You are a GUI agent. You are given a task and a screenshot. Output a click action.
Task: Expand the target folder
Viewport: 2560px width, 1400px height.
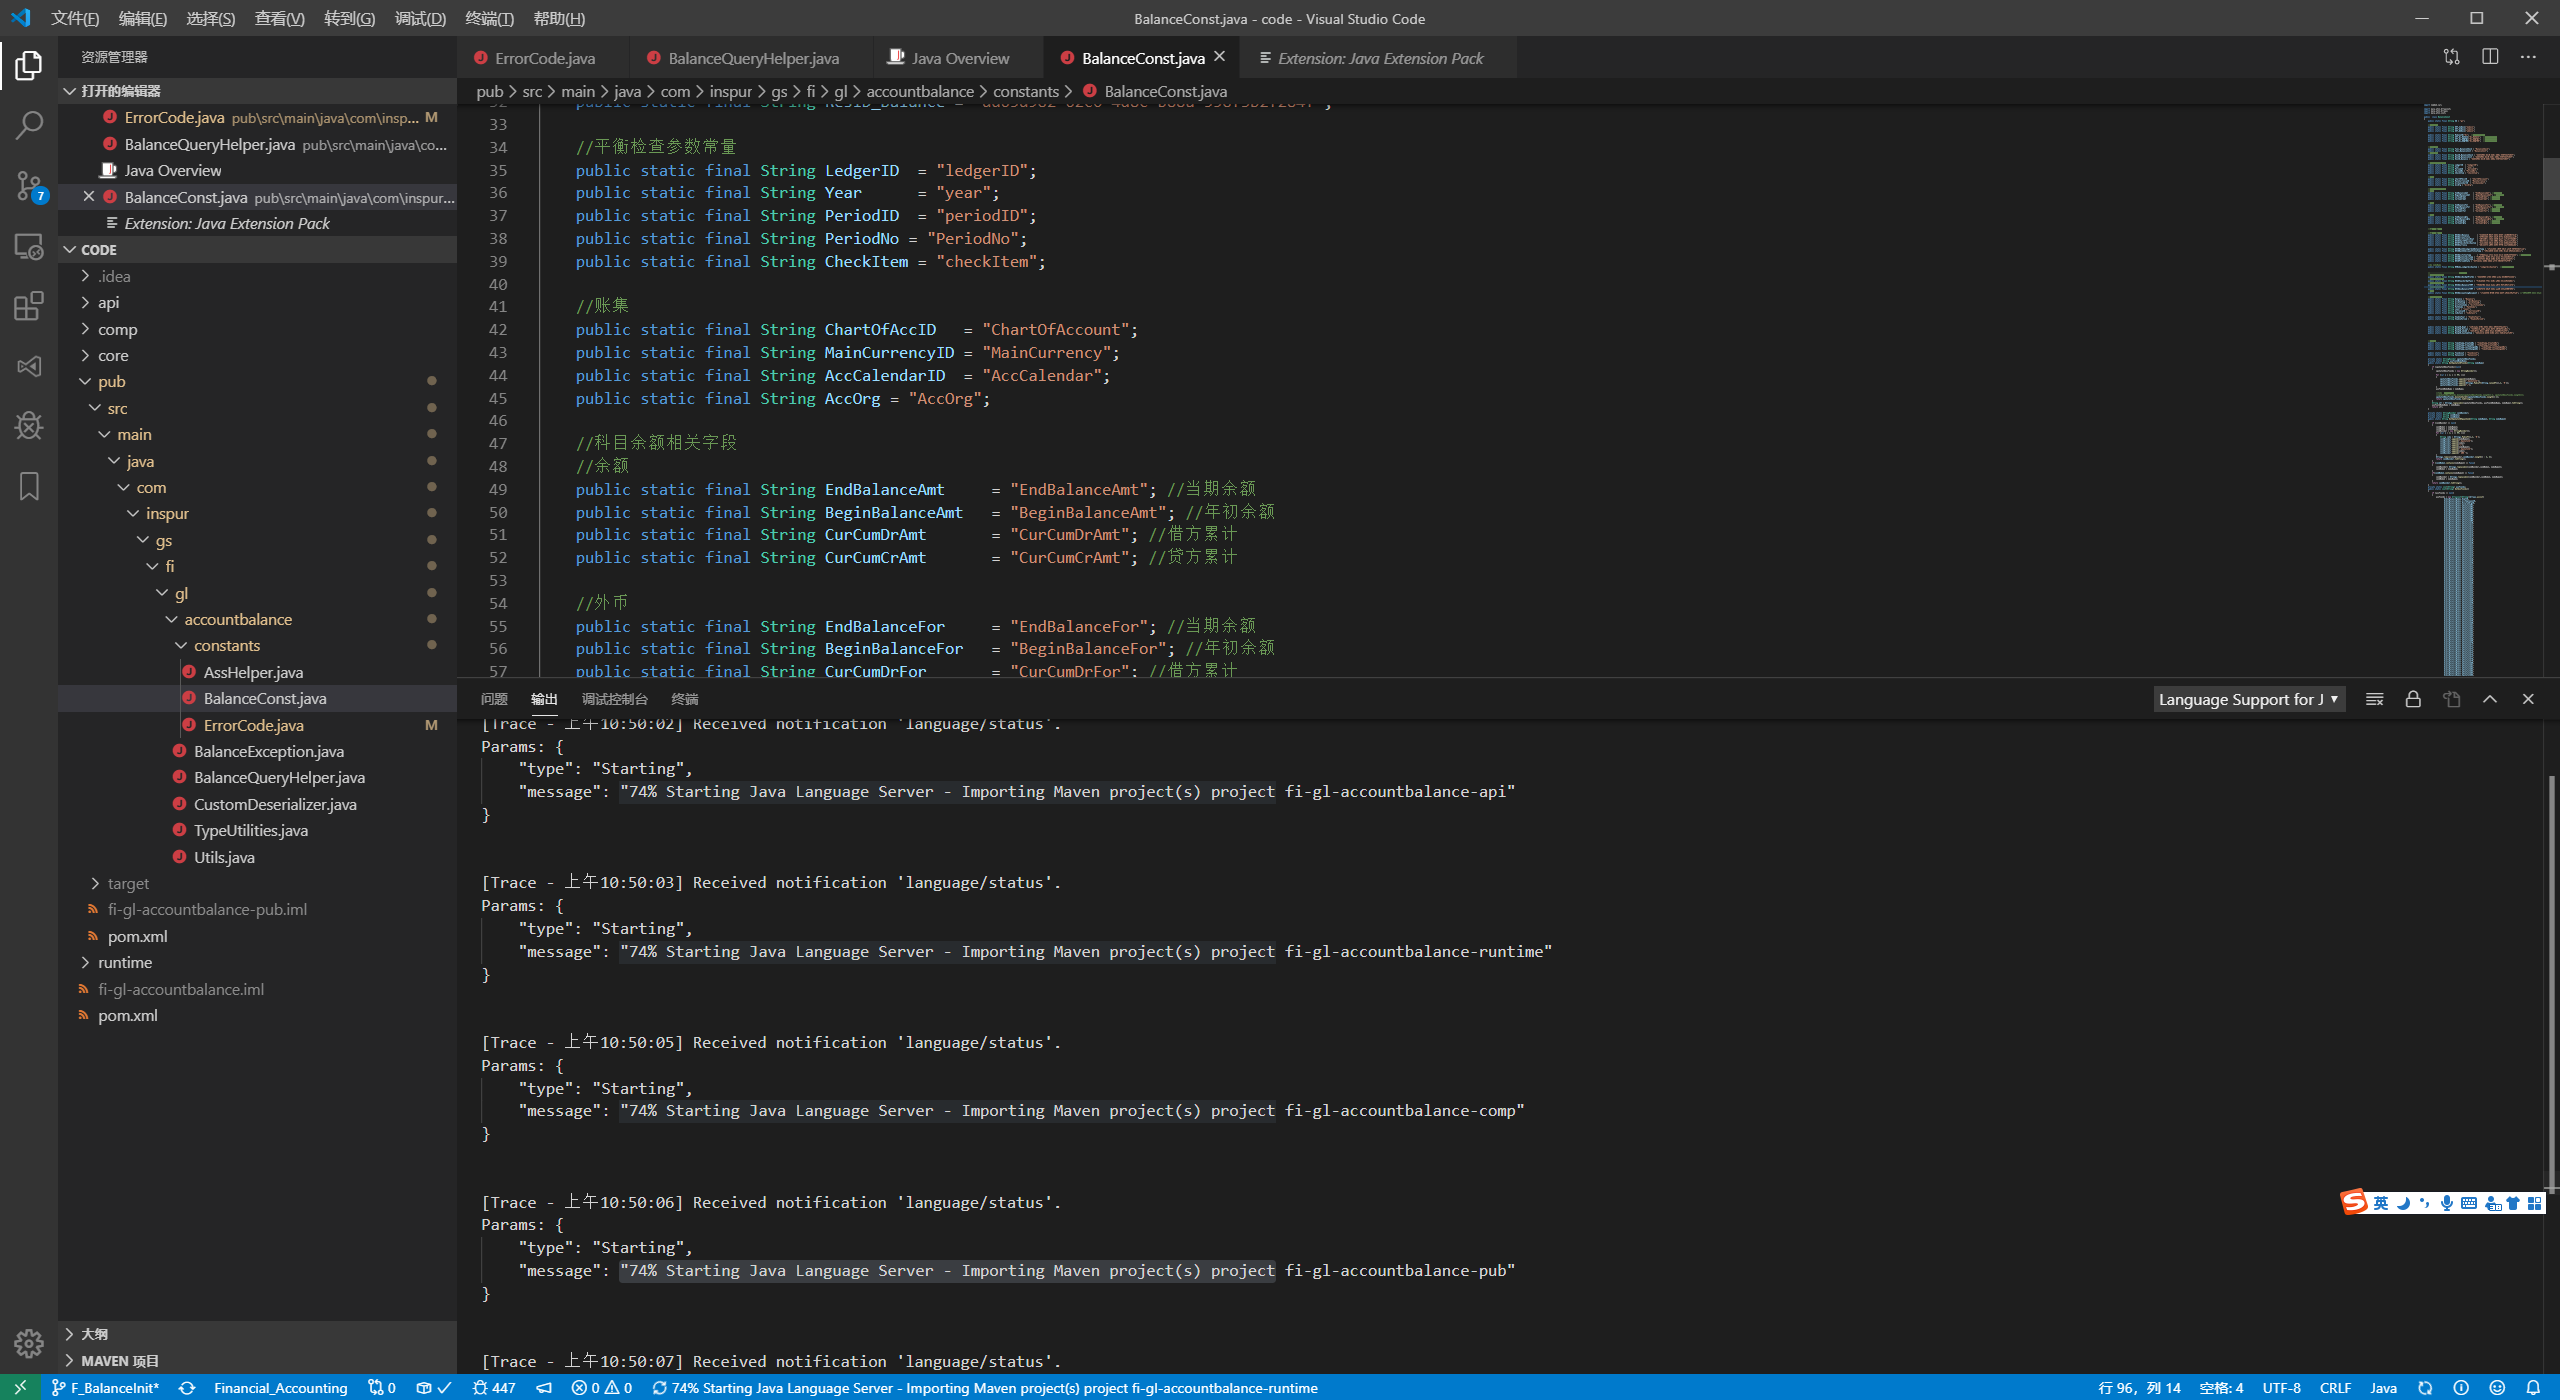(x=128, y=883)
